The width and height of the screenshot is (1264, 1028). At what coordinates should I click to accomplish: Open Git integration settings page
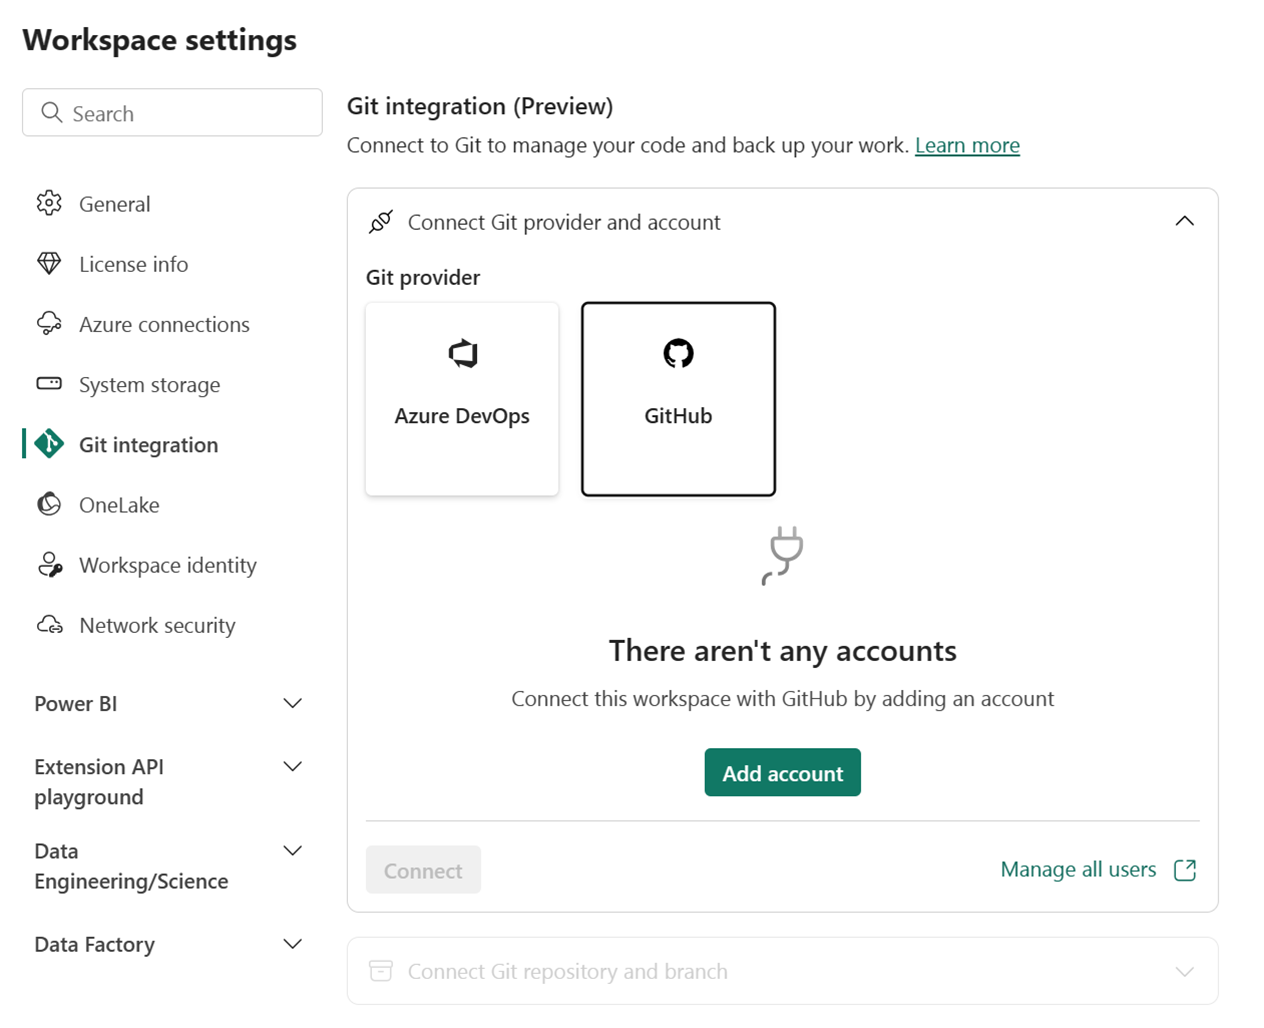(148, 444)
